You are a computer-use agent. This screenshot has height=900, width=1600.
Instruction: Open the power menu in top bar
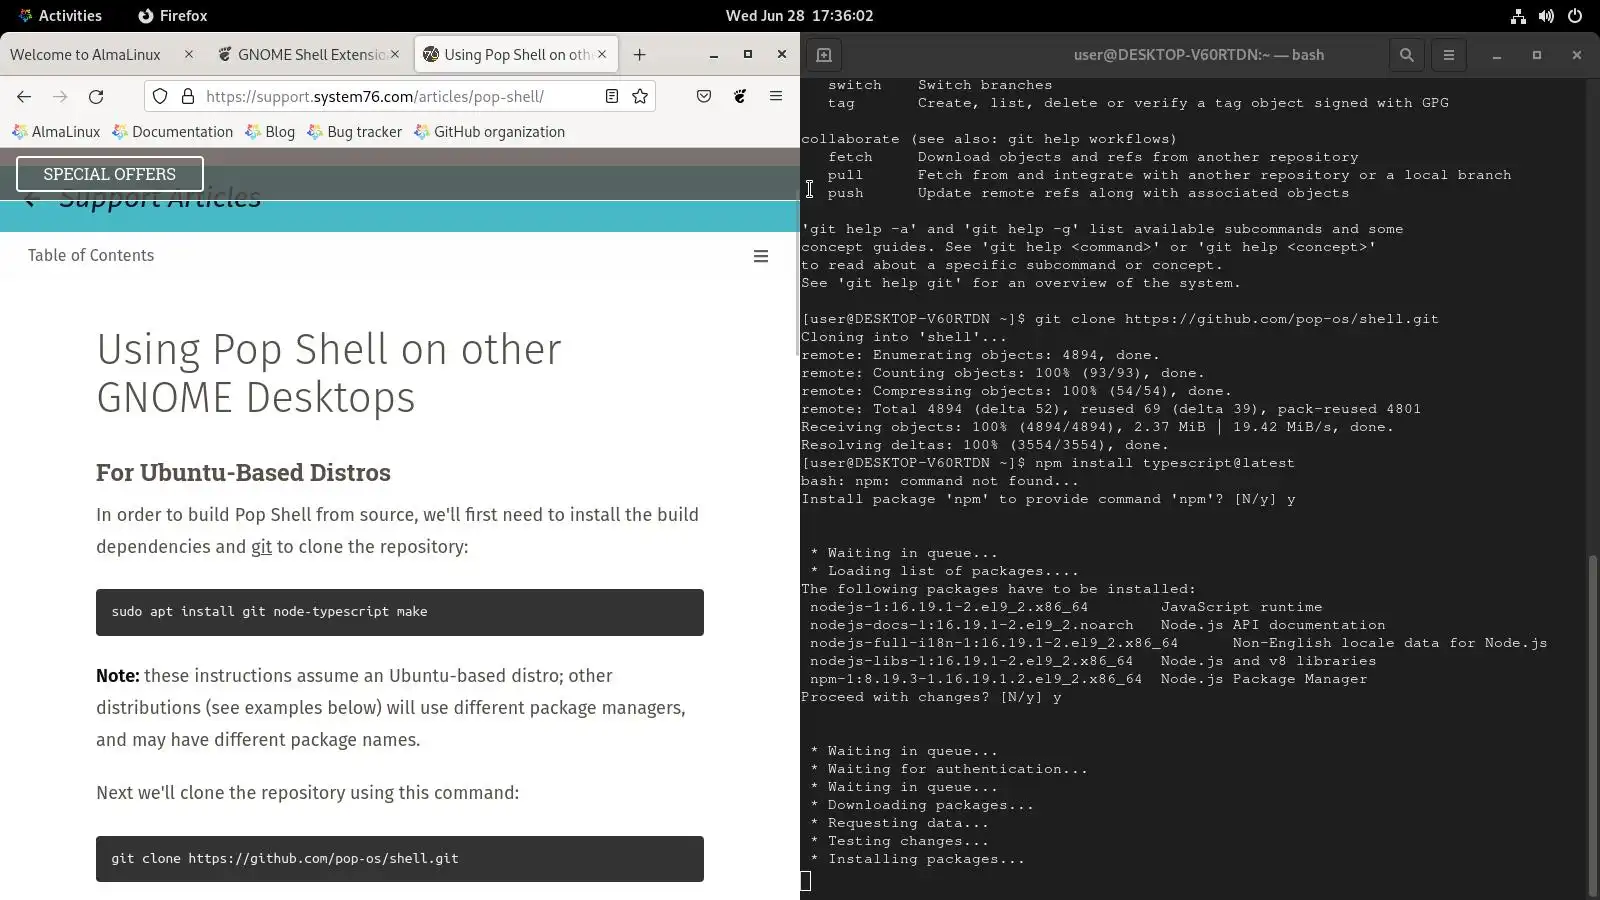pos(1575,16)
